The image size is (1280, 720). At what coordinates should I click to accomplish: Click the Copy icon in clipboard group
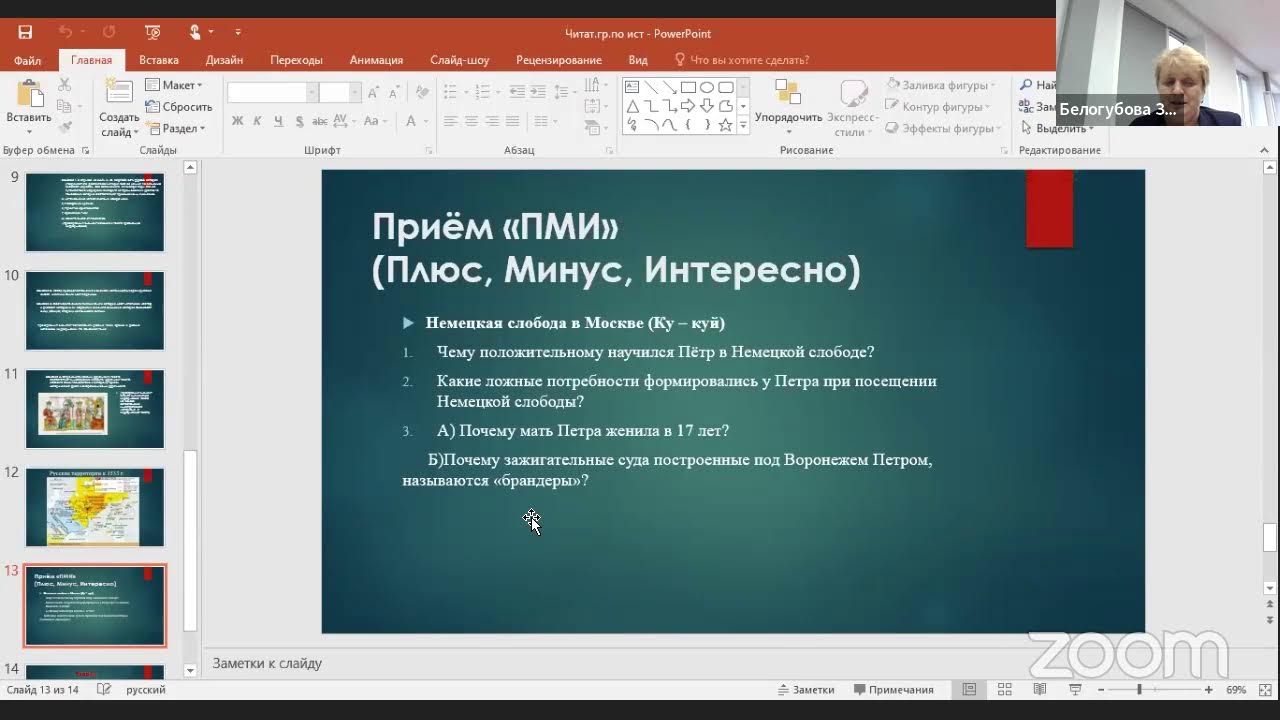(x=64, y=106)
